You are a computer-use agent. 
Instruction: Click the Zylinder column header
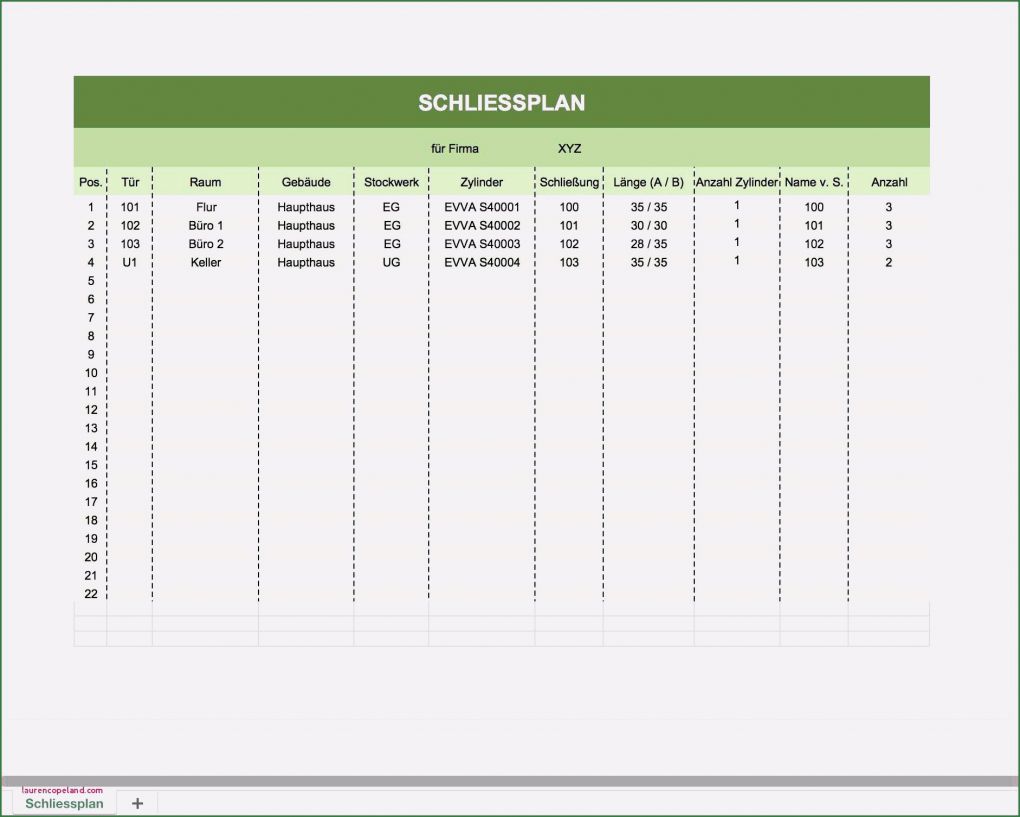pos(482,182)
